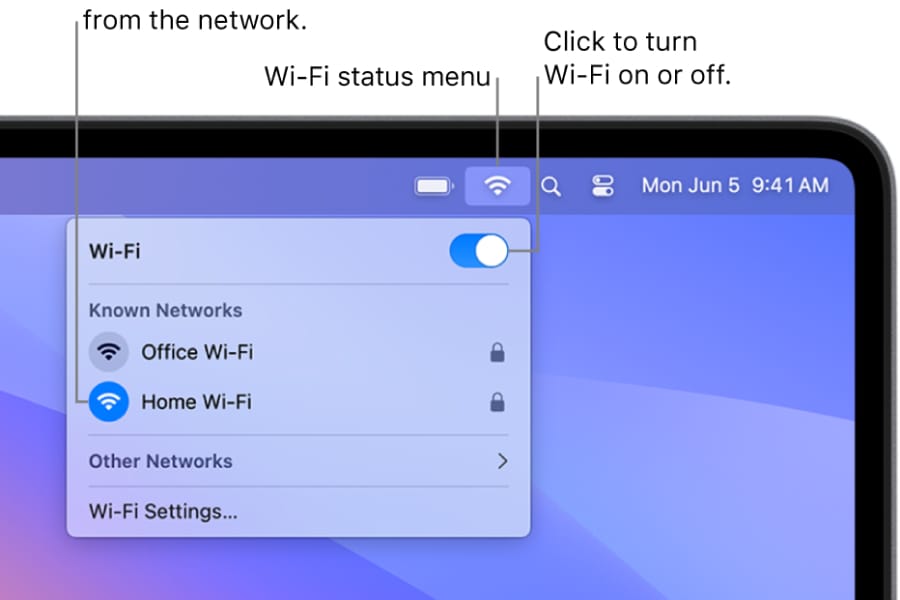This screenshot has width=900, height=600.
Task: Open the Control Center icon
Action: pos(602,186)
